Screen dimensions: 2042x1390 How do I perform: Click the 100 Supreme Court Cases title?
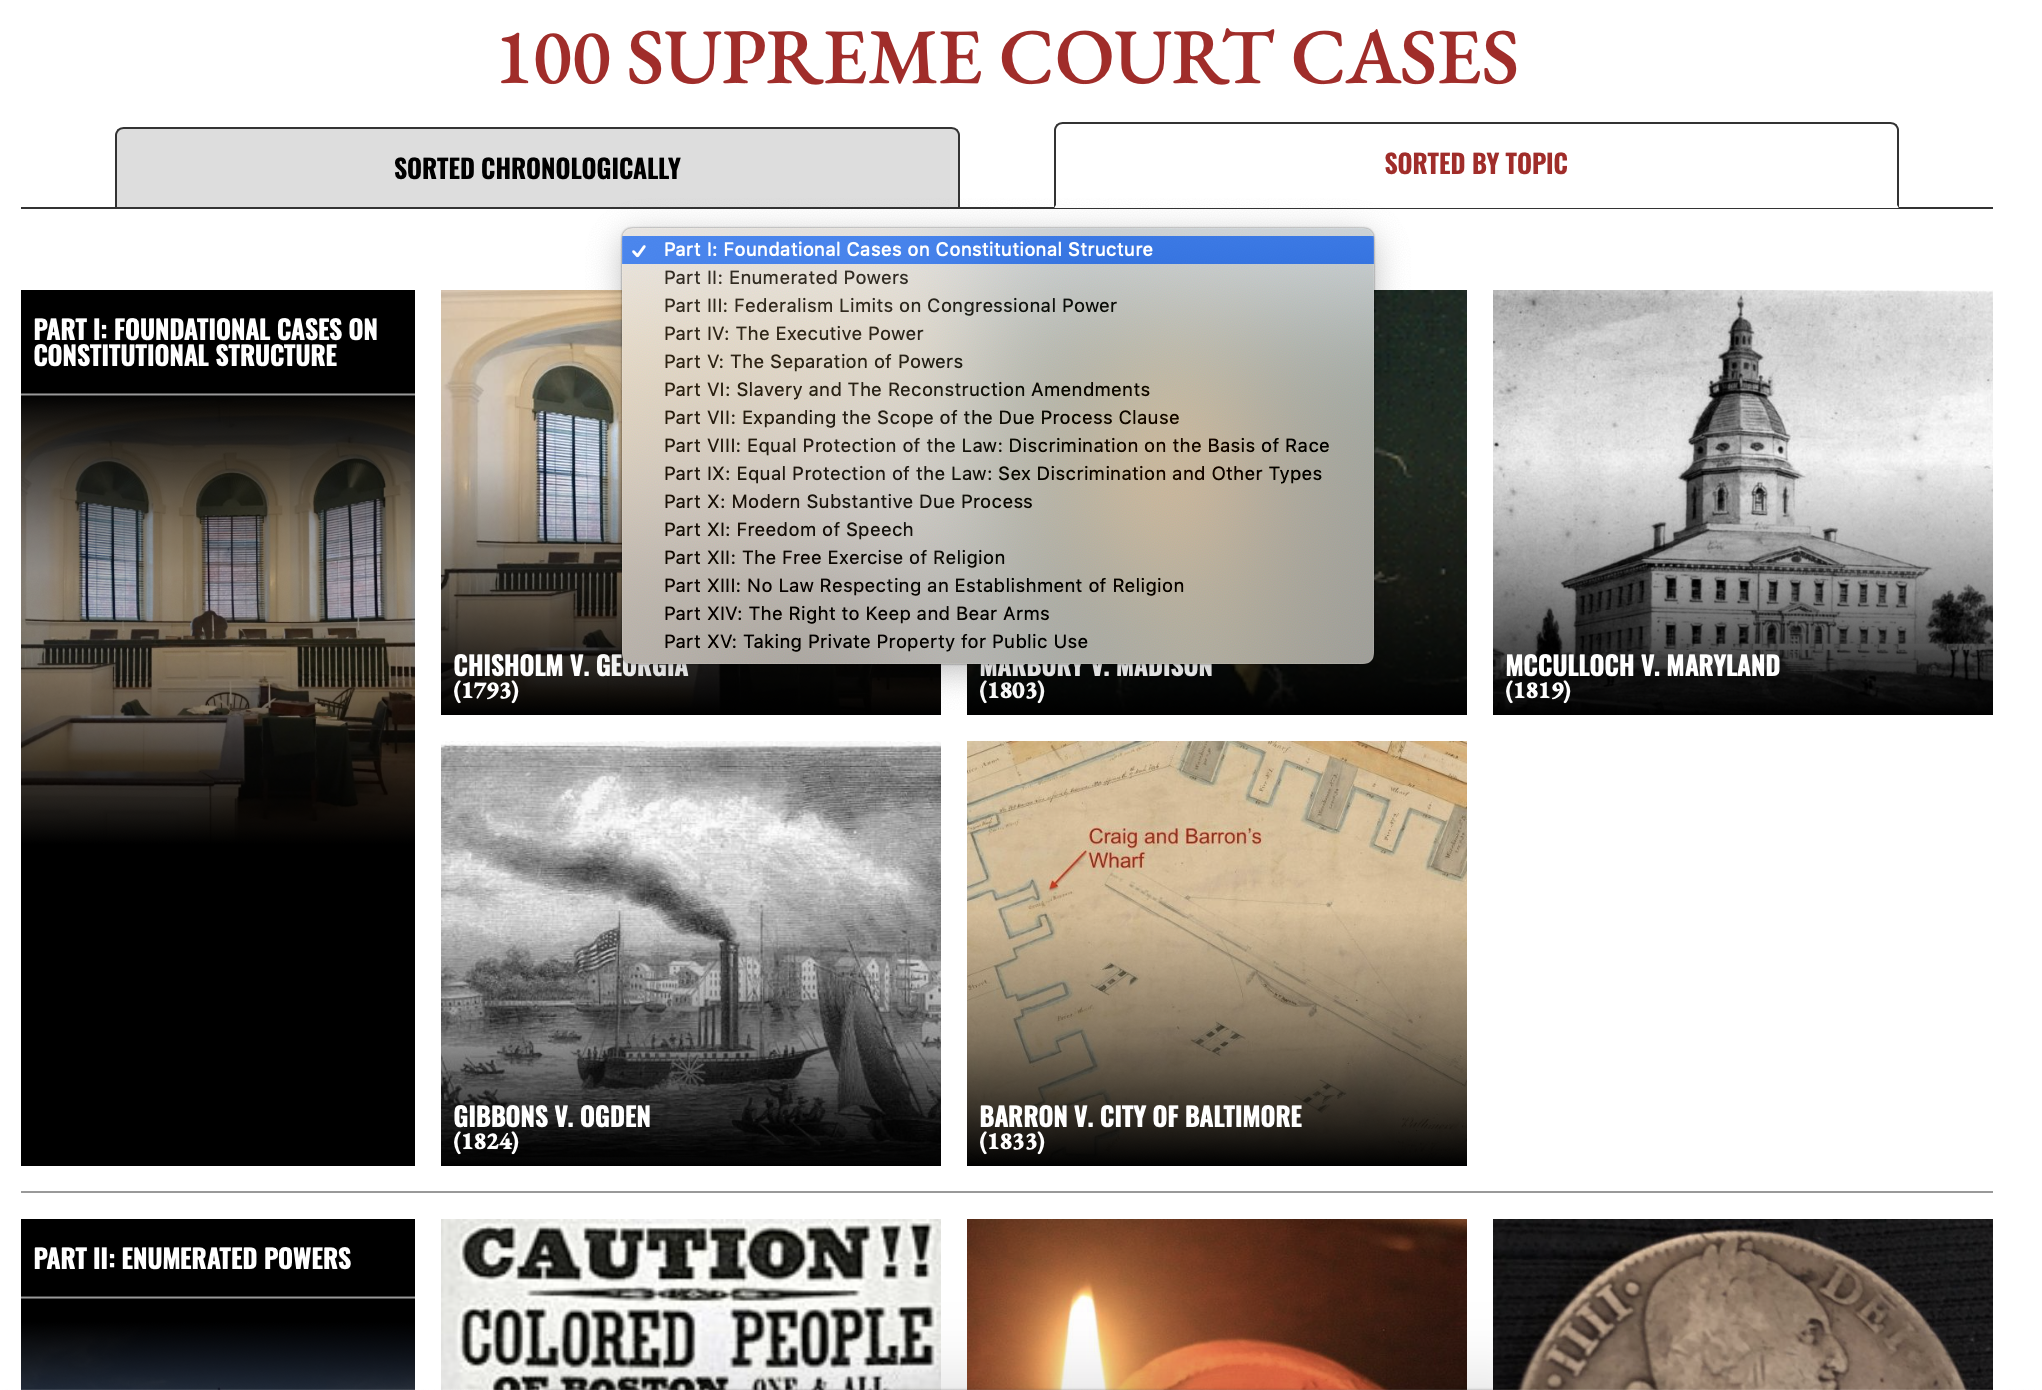tap(1007, 57)
